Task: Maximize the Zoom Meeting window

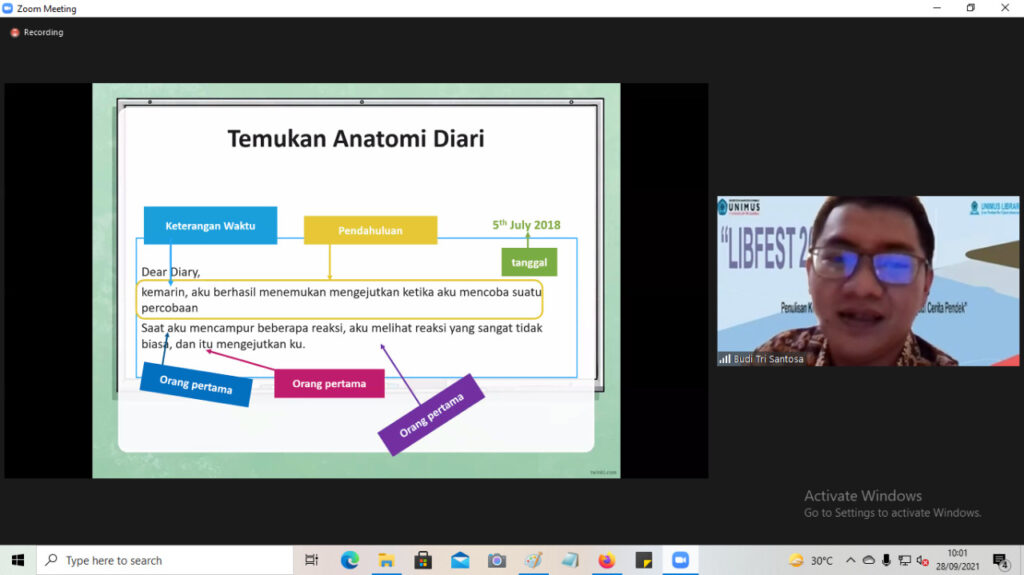Action: [x=970, y=8]
